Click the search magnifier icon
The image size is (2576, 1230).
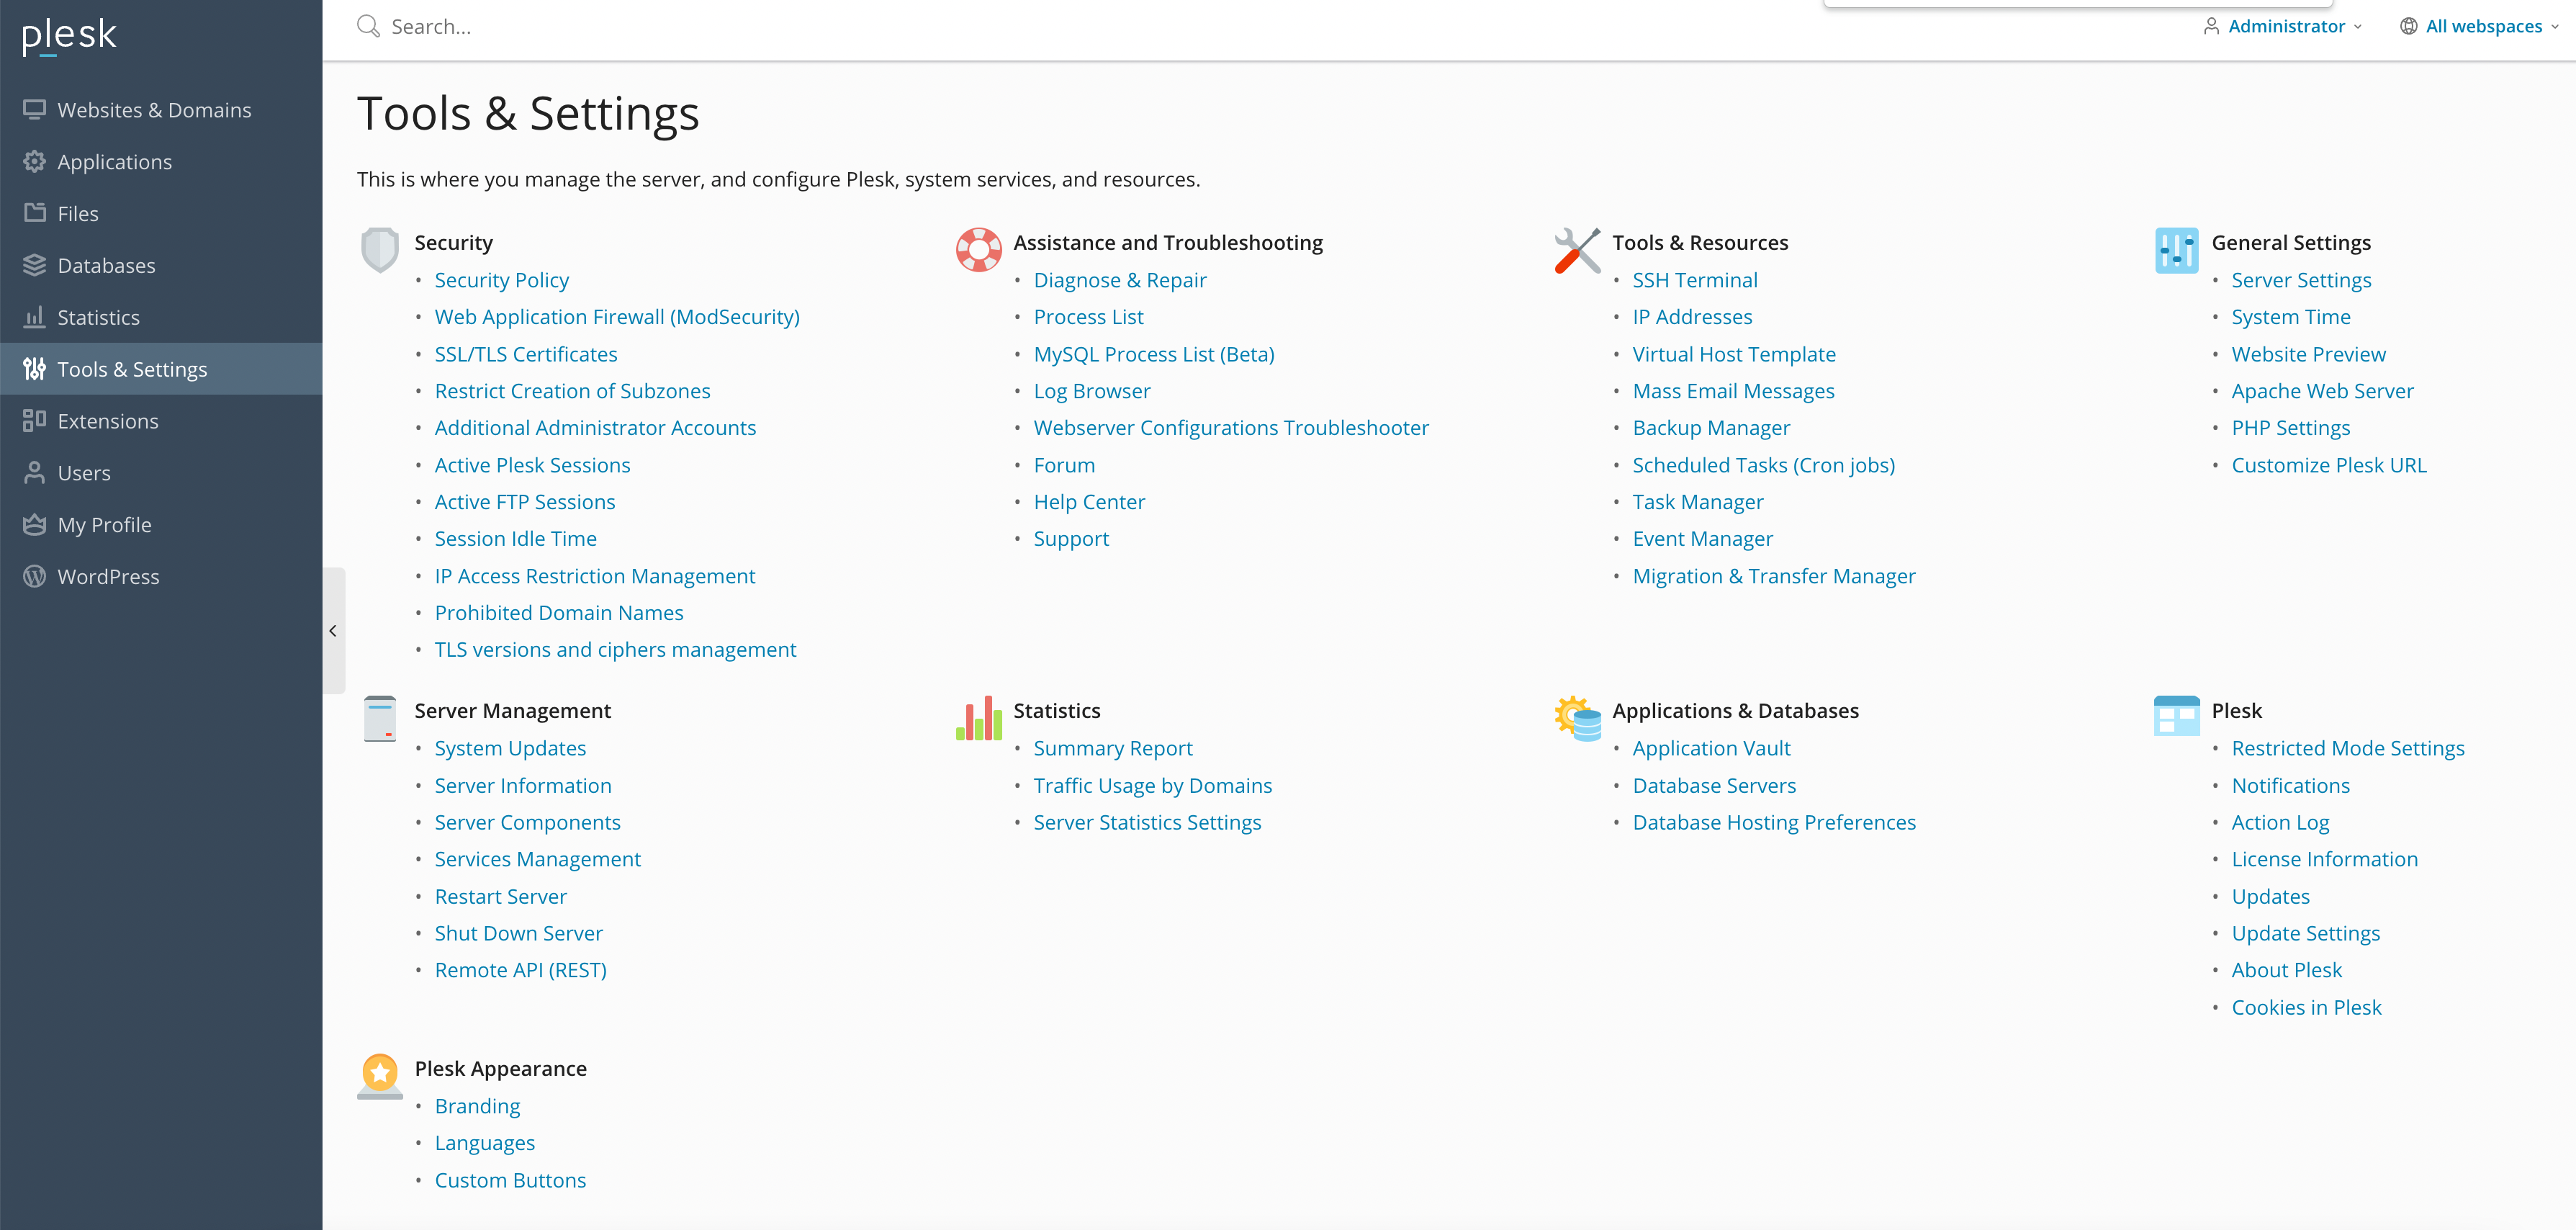(368, 26)
